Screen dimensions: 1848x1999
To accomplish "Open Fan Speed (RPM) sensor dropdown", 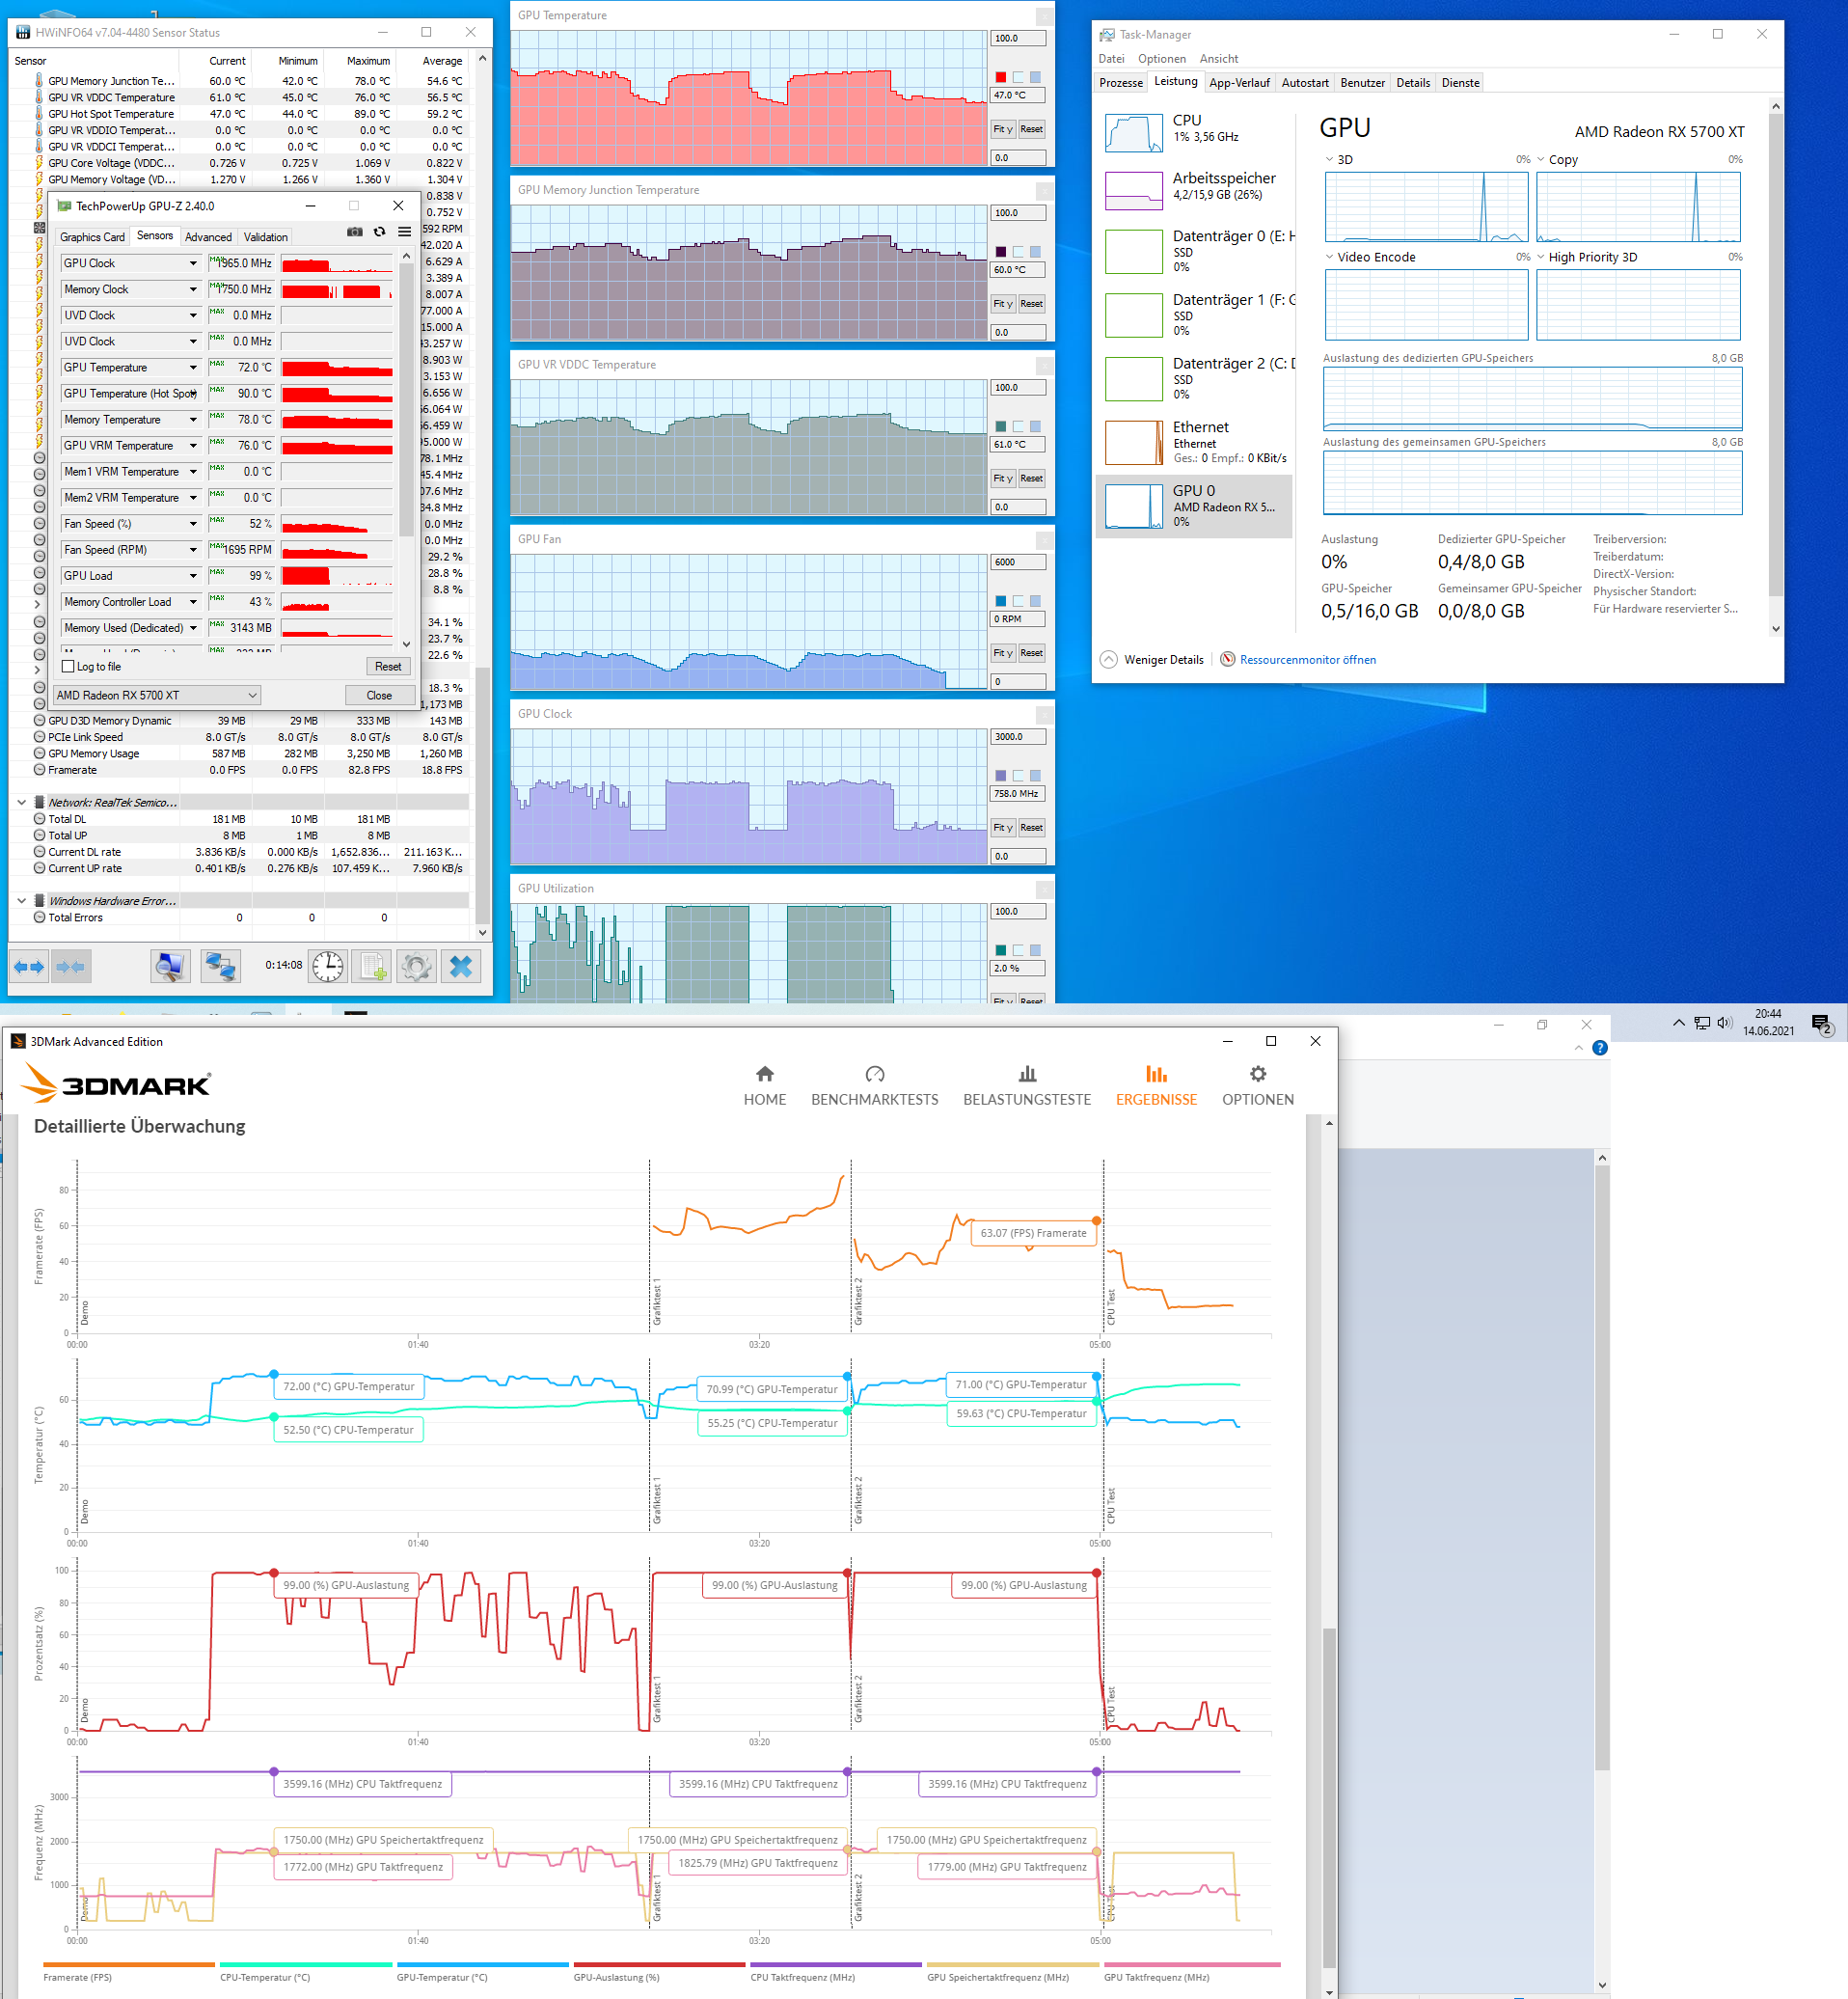I will point(193,550).
